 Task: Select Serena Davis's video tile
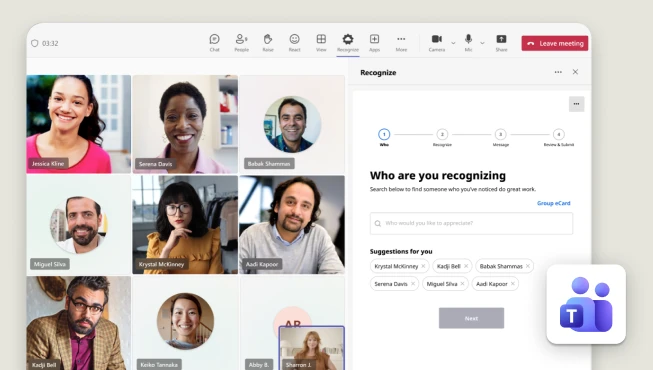coord(185,124)
